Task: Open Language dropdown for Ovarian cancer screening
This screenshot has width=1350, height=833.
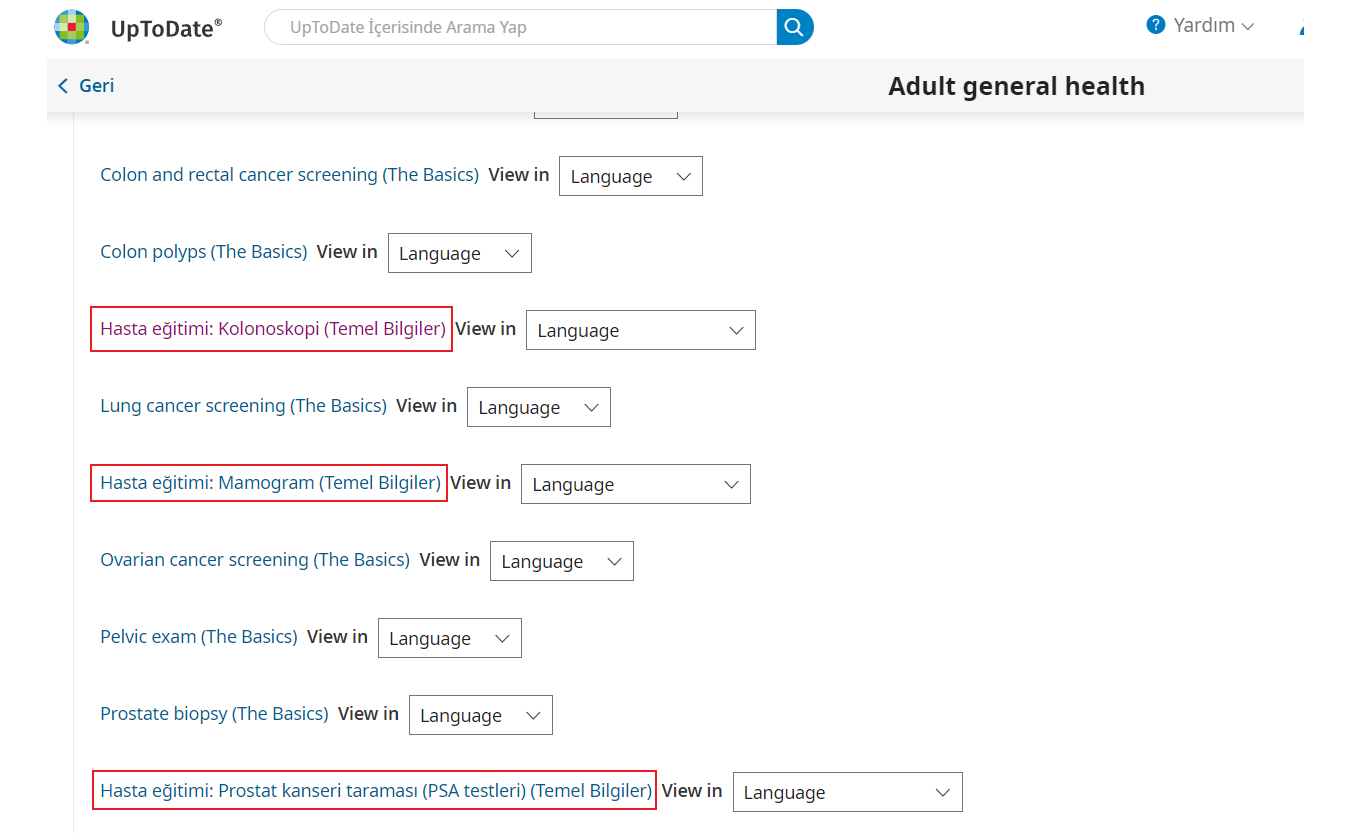Action: pyautogui.click(x=561, y=561)
